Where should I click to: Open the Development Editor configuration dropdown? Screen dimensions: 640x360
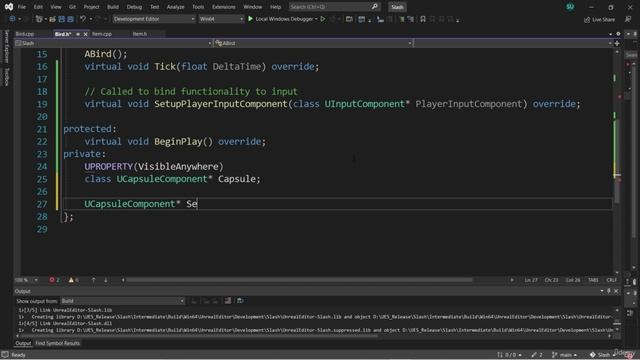tap(154, 19)
